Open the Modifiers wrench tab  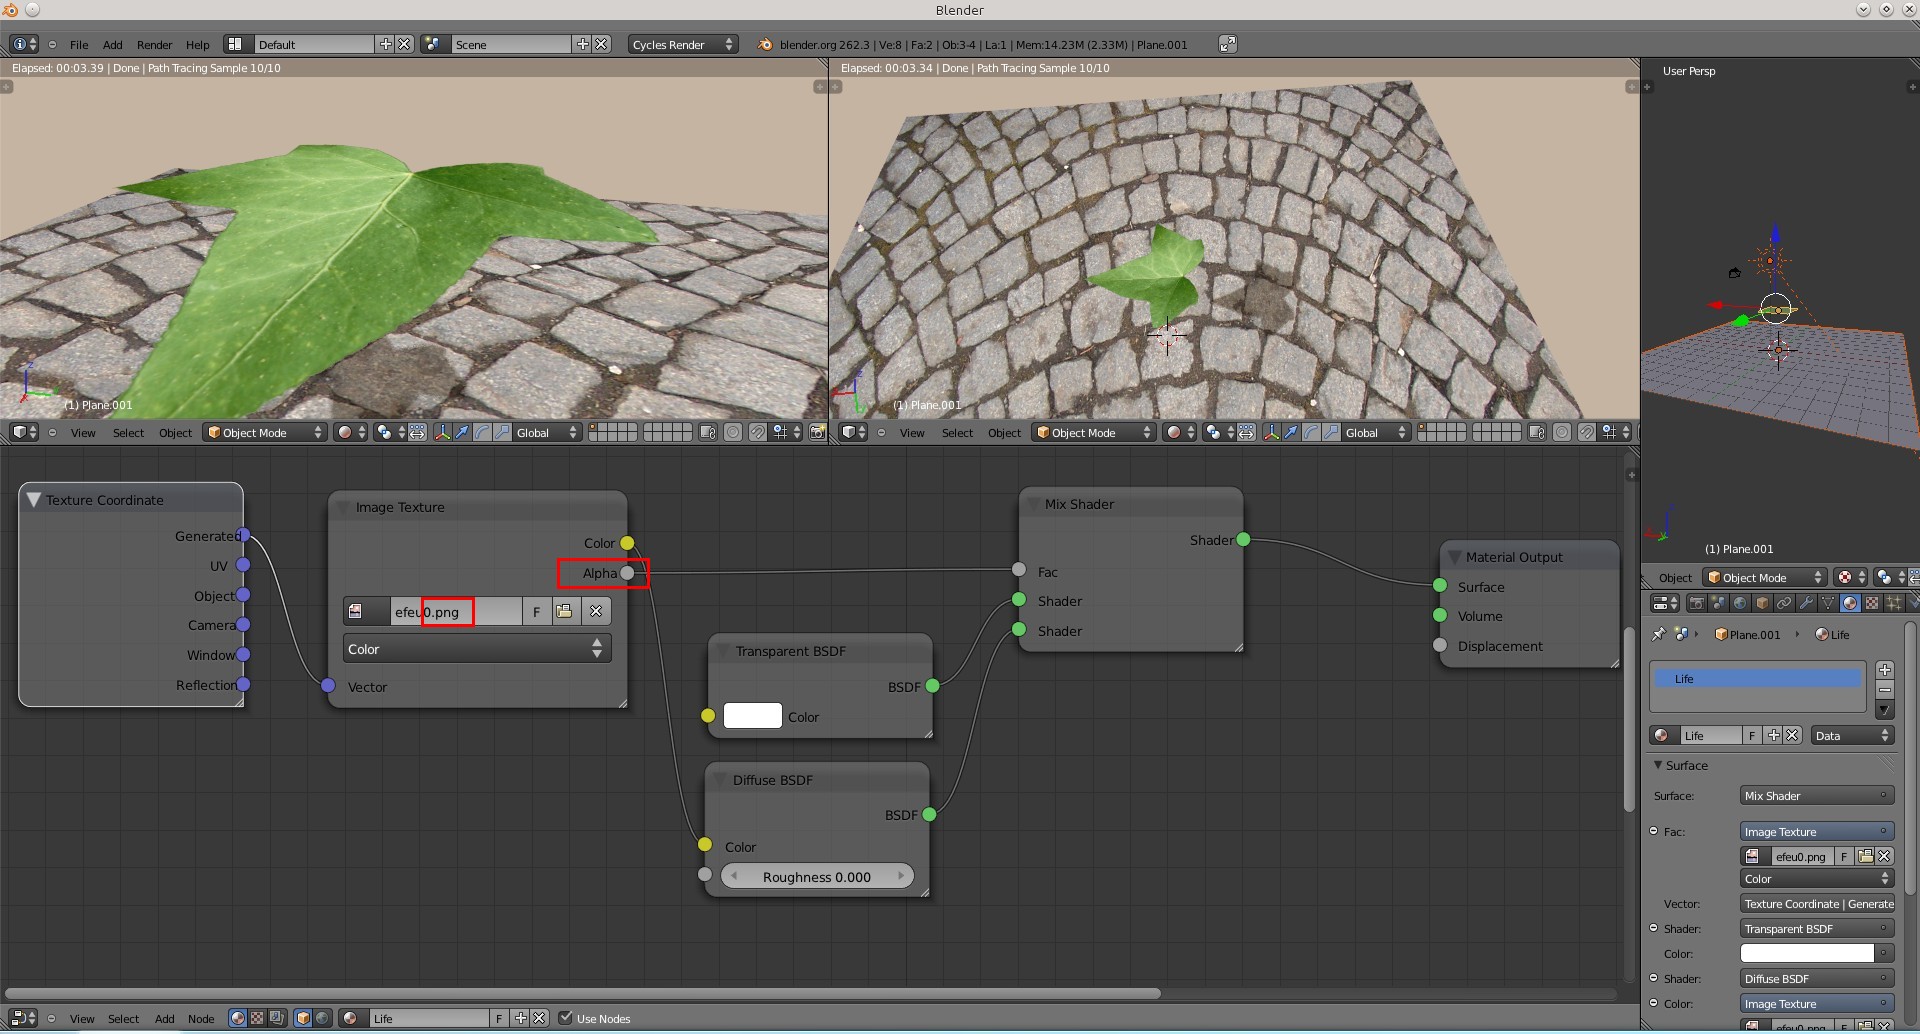(1806, 603)
